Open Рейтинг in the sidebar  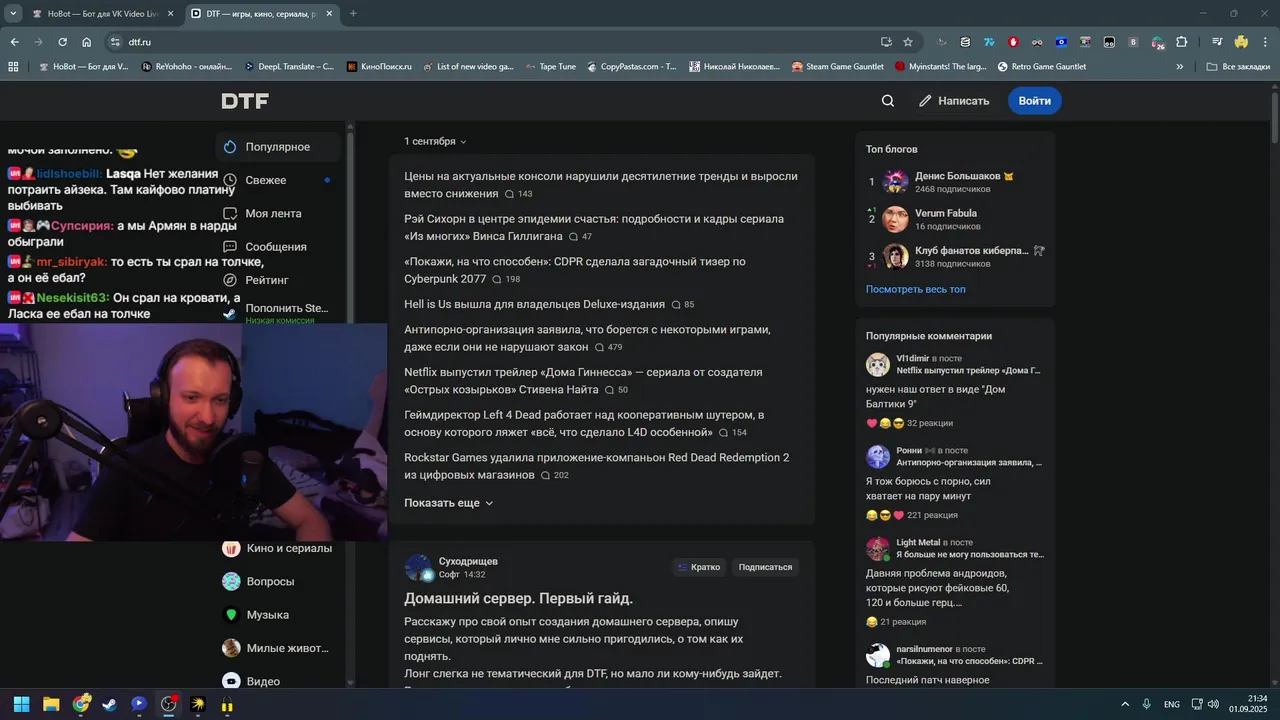(x=279, y=280)
